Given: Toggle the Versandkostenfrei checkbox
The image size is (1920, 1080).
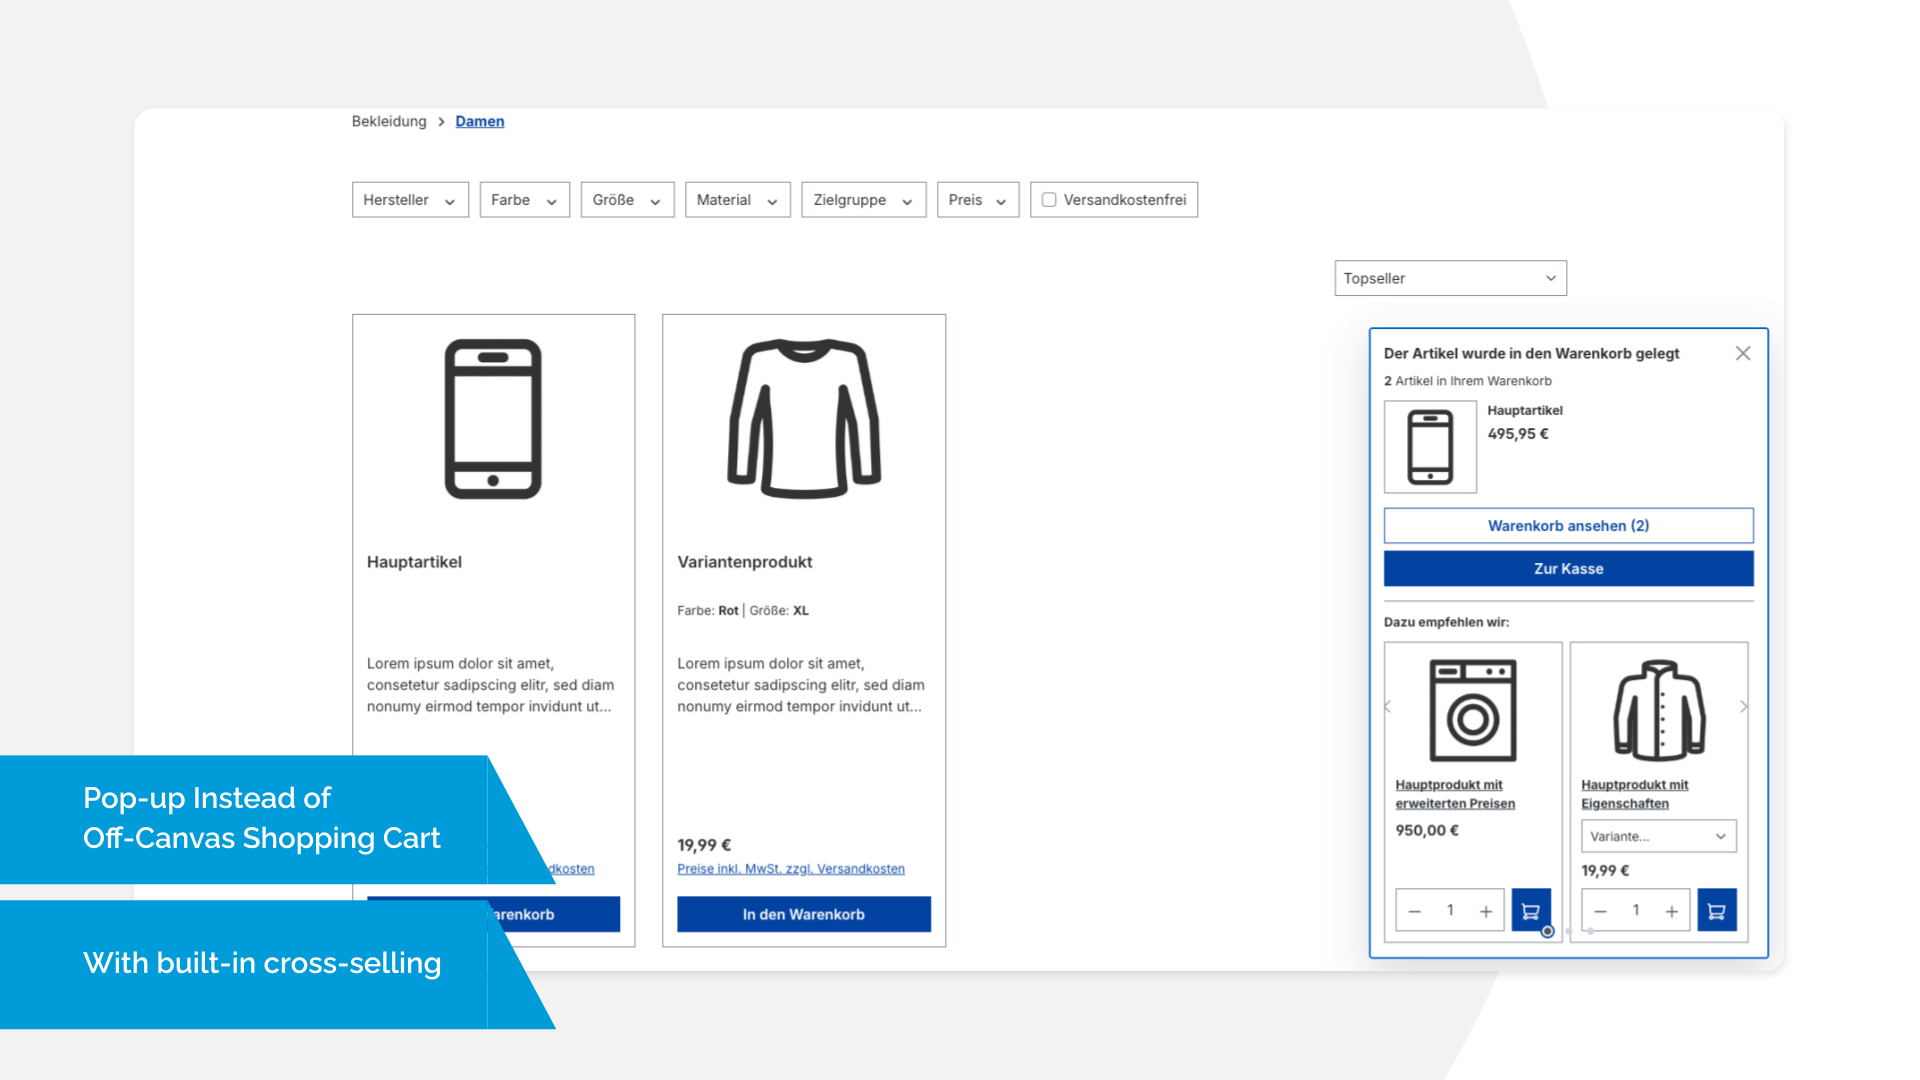Looking at the screenshot, I should click(x=1049, y=200).
